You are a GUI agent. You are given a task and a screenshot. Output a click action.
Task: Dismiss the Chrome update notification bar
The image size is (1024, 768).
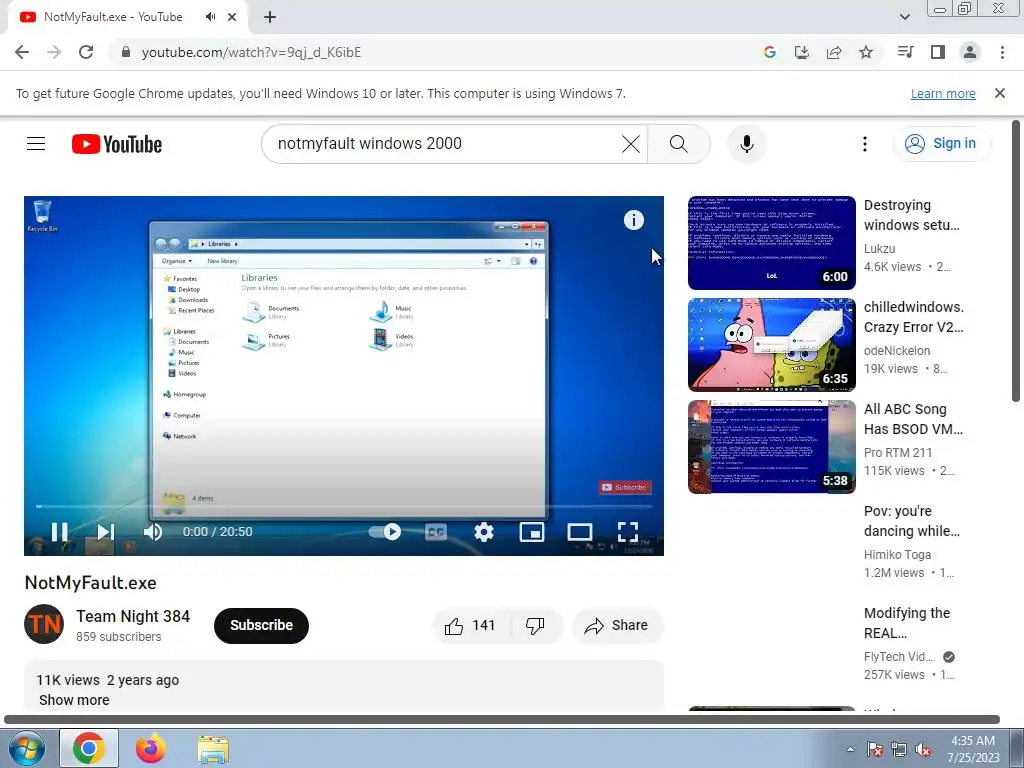coord(1000,93)
